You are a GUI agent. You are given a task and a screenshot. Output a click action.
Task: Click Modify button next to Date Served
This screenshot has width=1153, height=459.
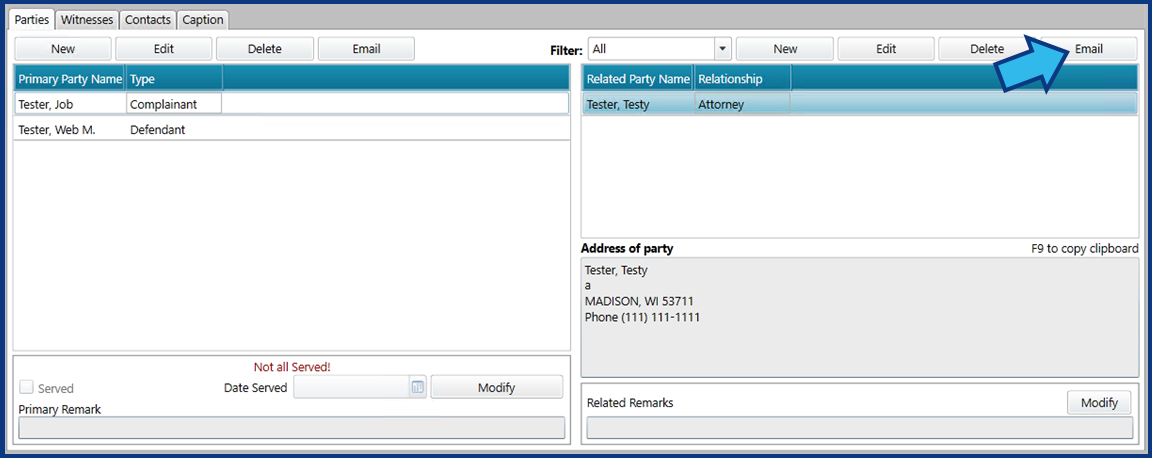[496, 387]
